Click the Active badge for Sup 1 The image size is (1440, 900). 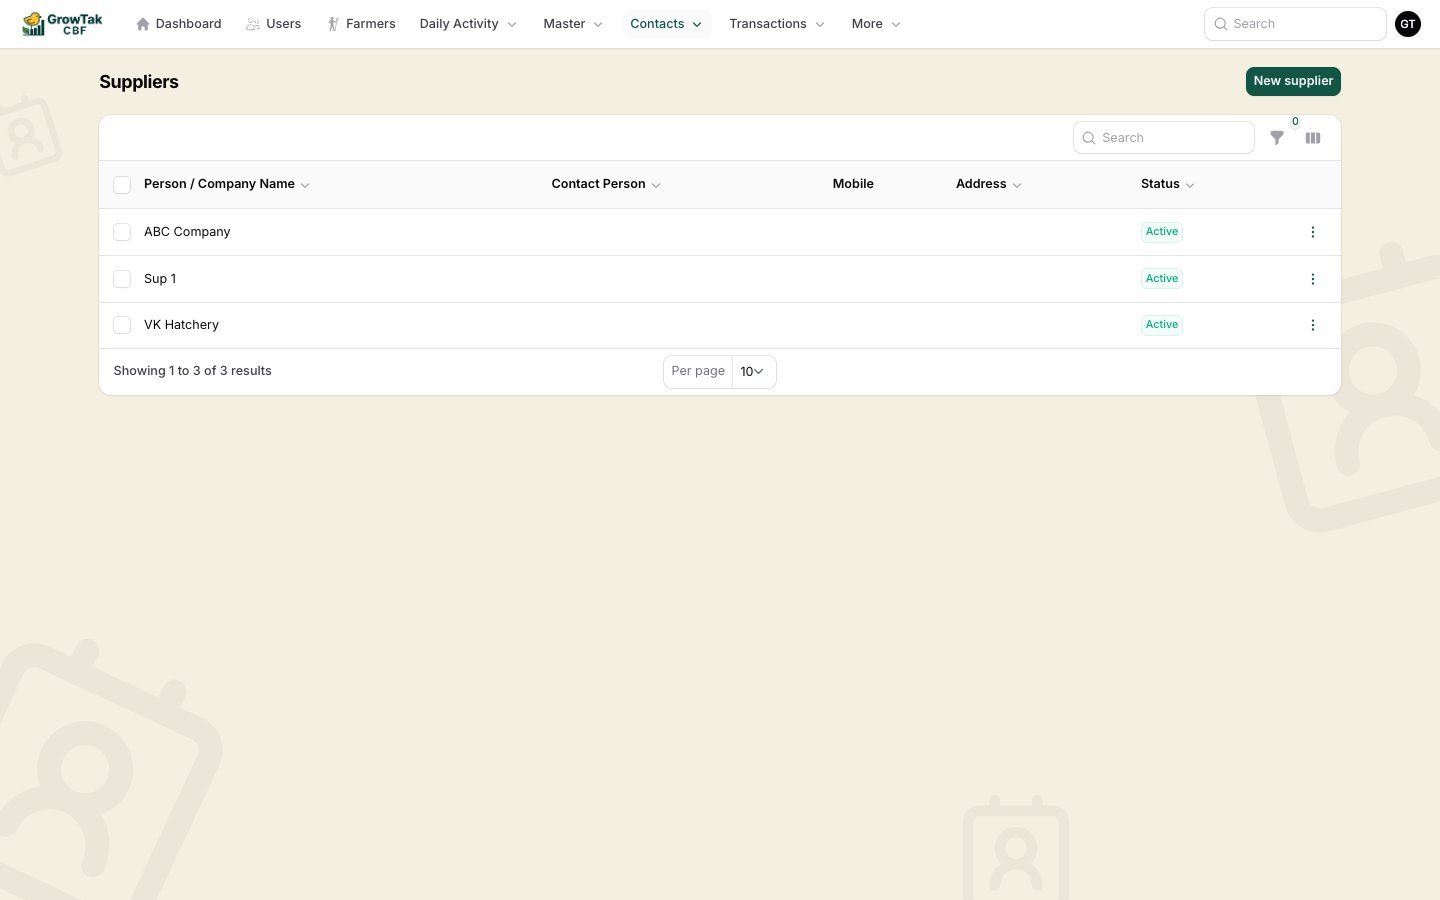tap(1162, 279)
